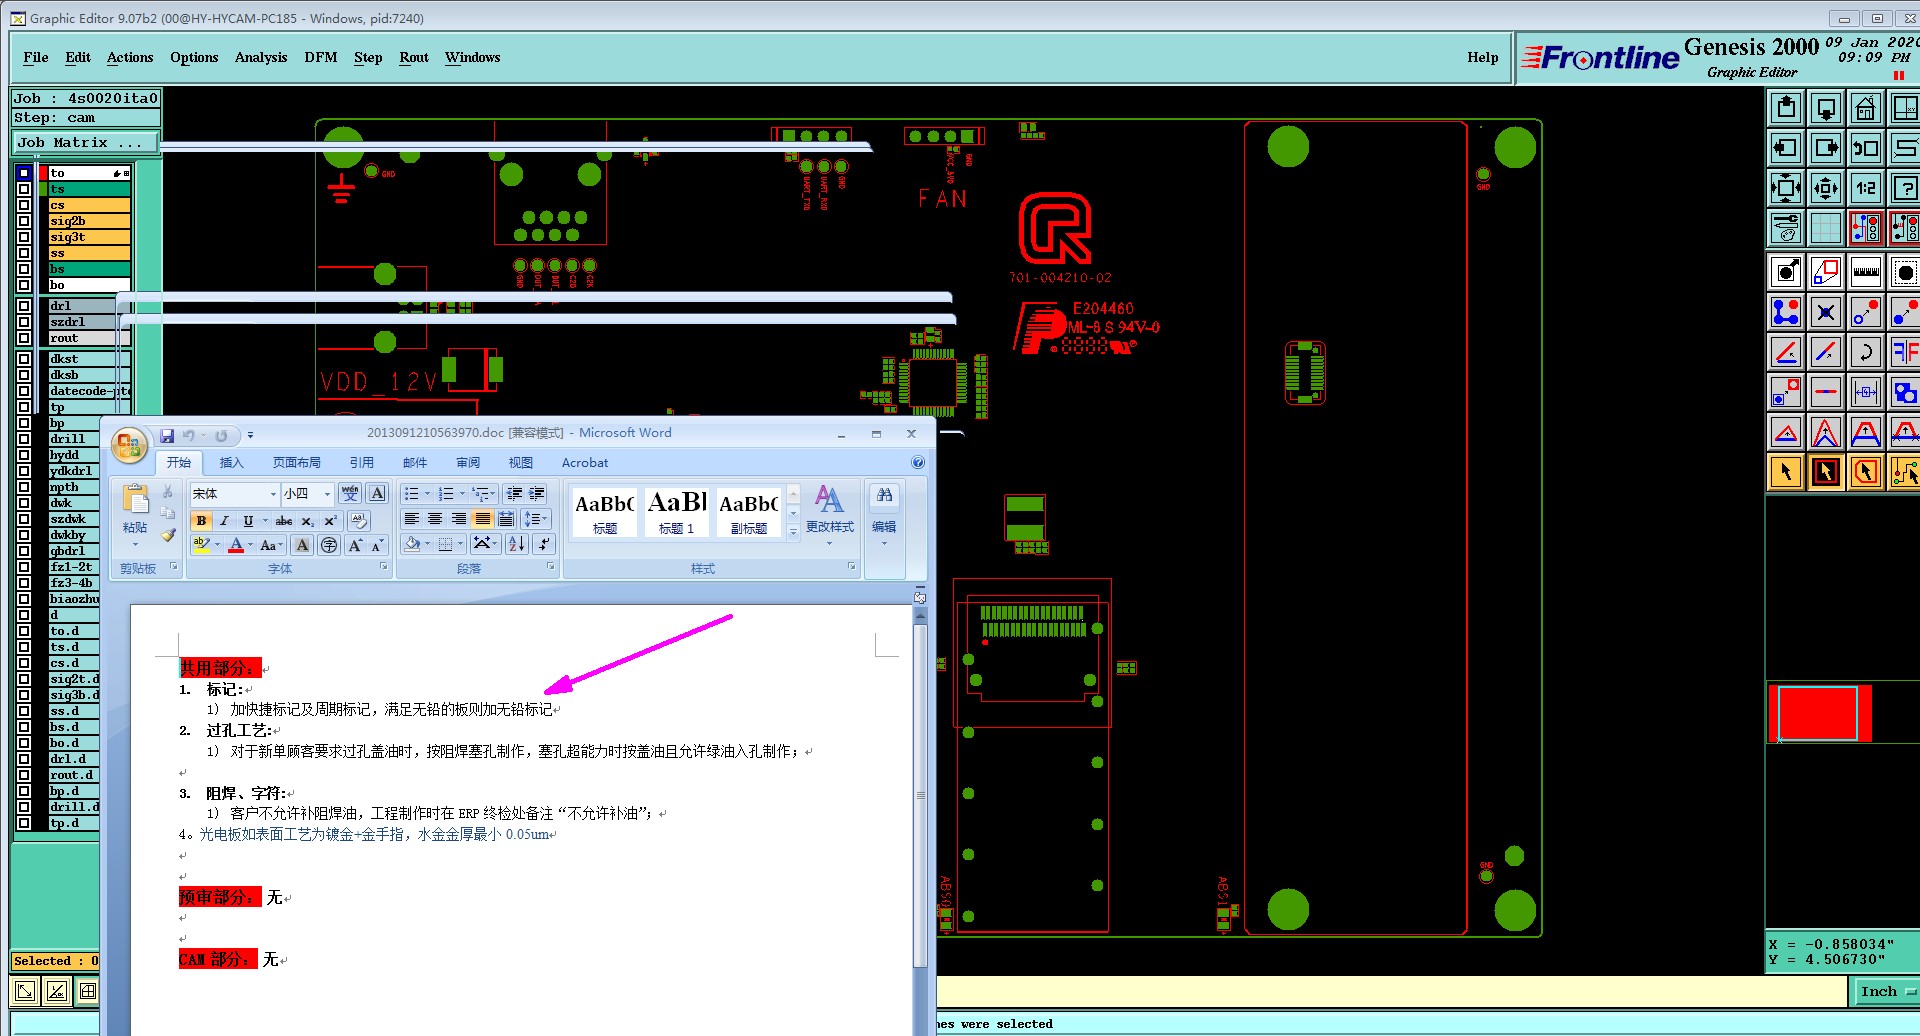This screenshot has width=1920, height=1036.
Task: Click the ruler measure tool icon
Action: [1866, 272]
